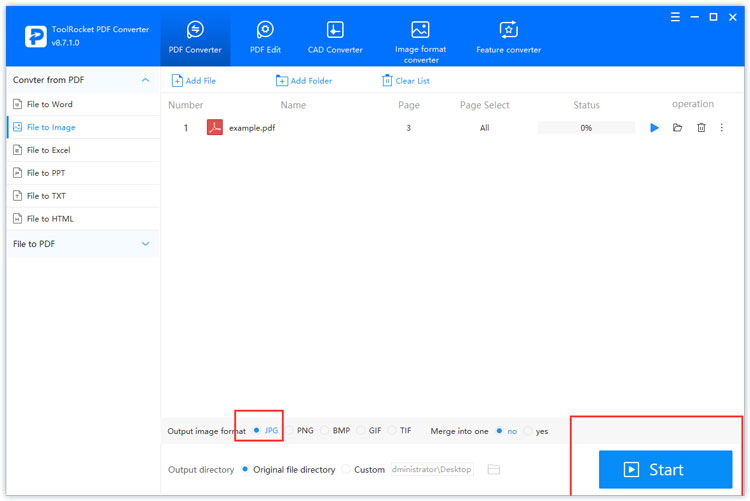Click the All page select value
The image size is (750, 501).
(485, 128)
